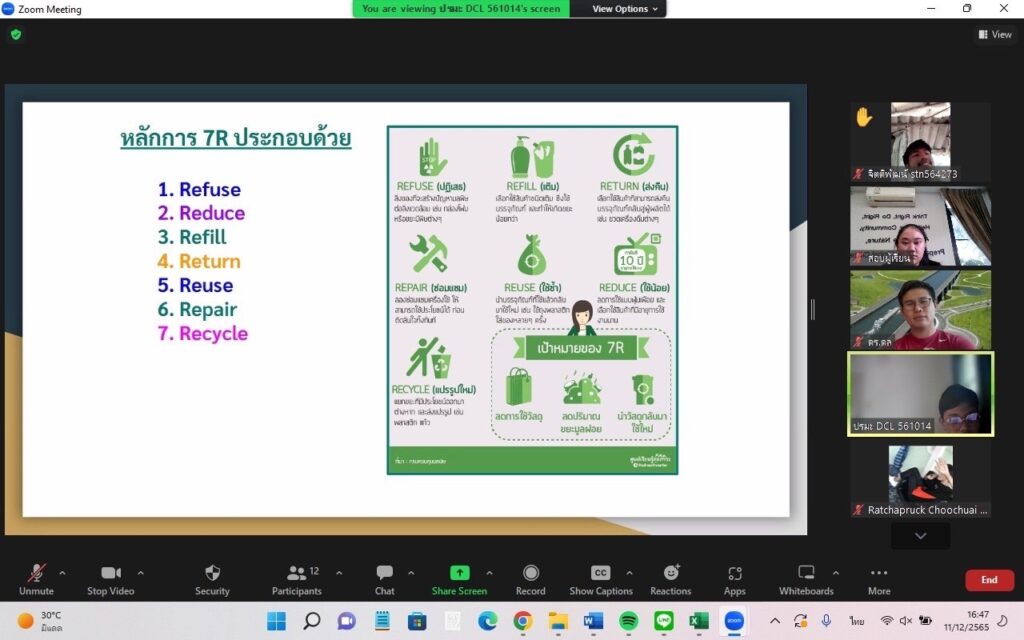Open the More menu
1024x640 pixels.
coord(879,578)
